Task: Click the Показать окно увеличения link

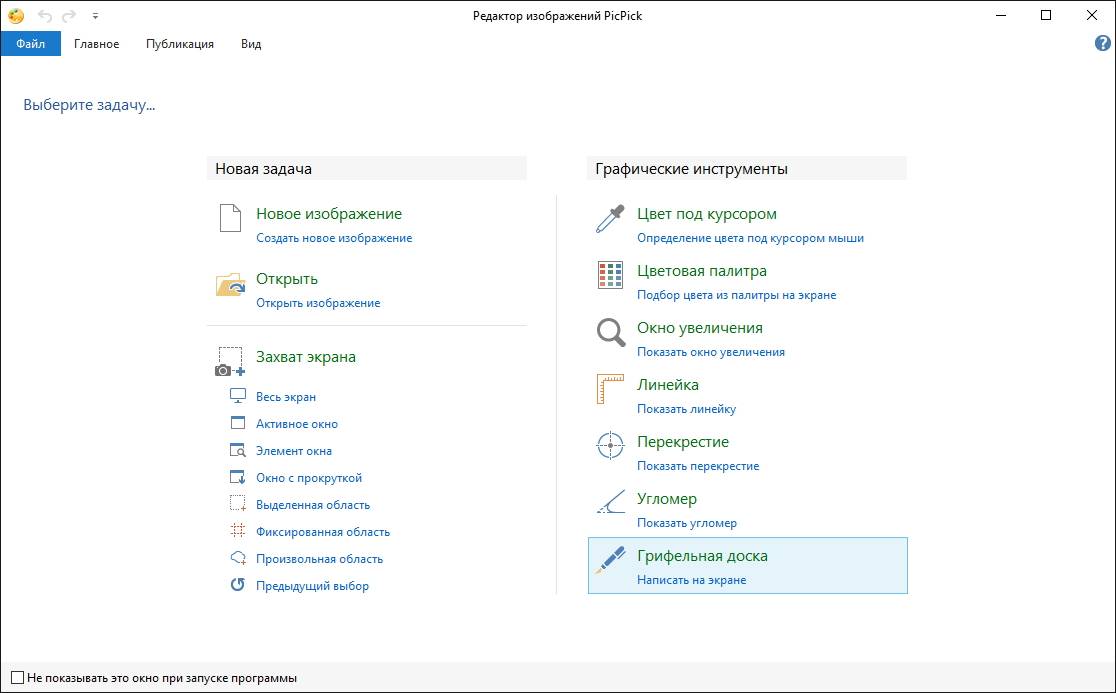Action: 711,351
